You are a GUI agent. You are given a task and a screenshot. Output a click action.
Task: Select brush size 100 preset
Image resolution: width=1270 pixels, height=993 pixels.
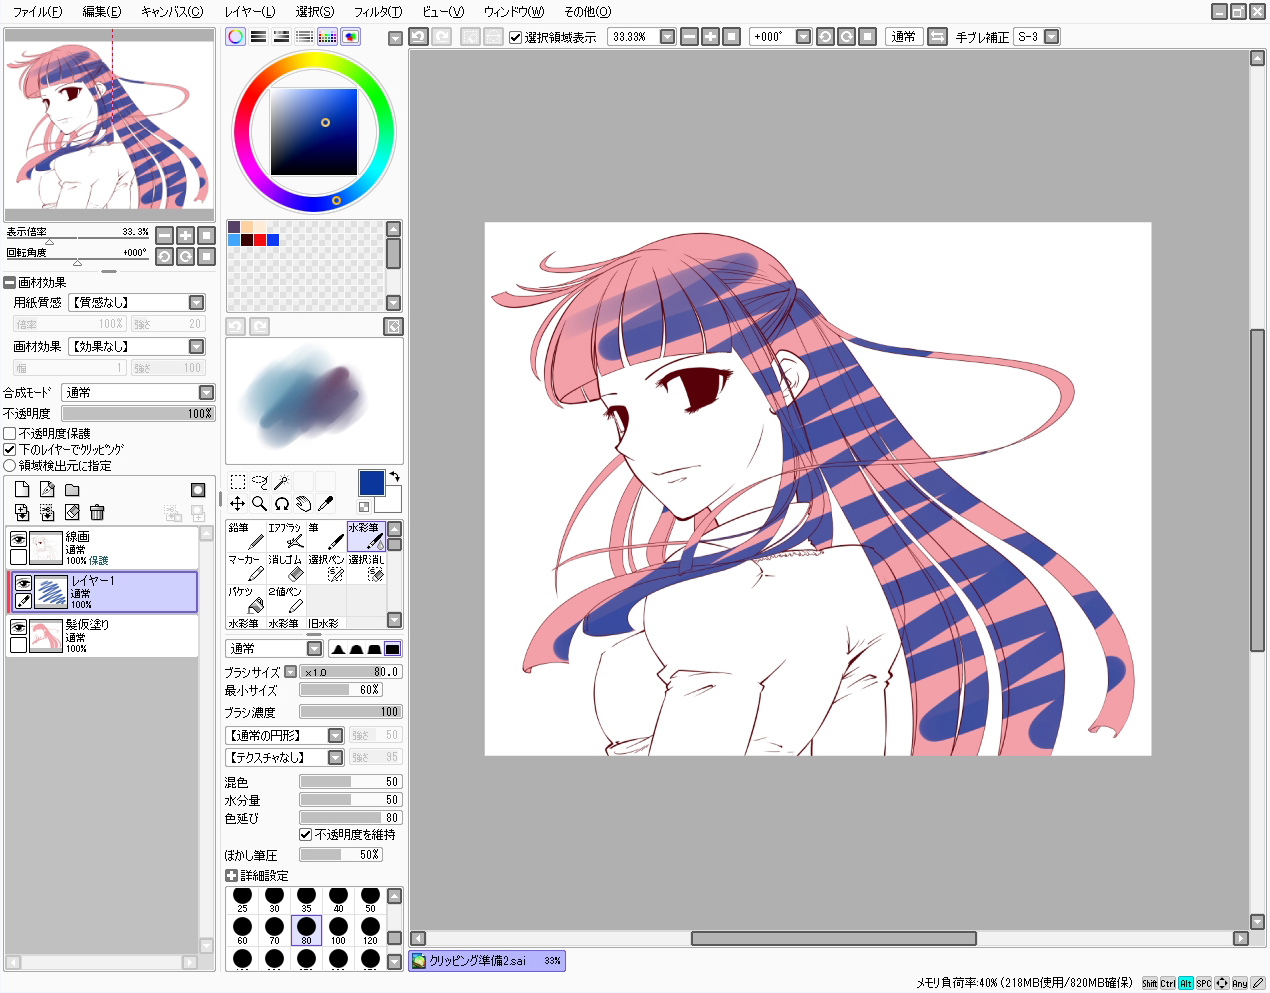click(338, 930)
